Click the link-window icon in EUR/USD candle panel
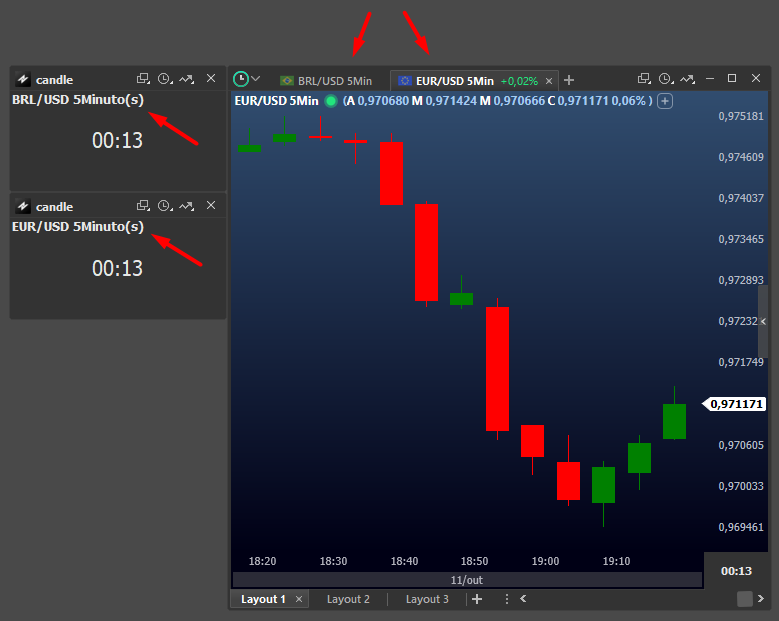 pyautogui.click(x=143, y=206)
